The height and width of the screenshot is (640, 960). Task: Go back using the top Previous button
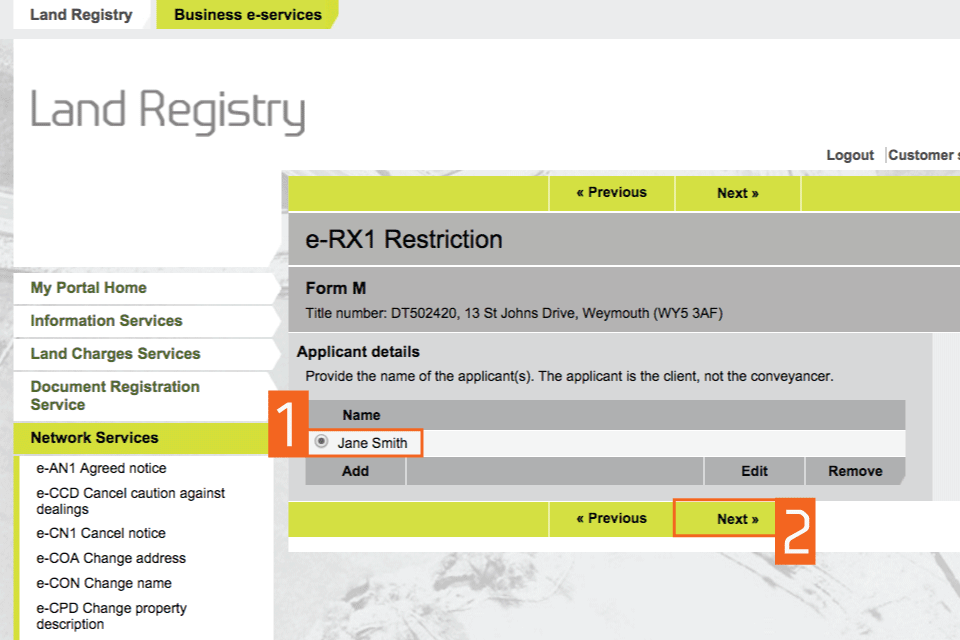tap(611, 193)
